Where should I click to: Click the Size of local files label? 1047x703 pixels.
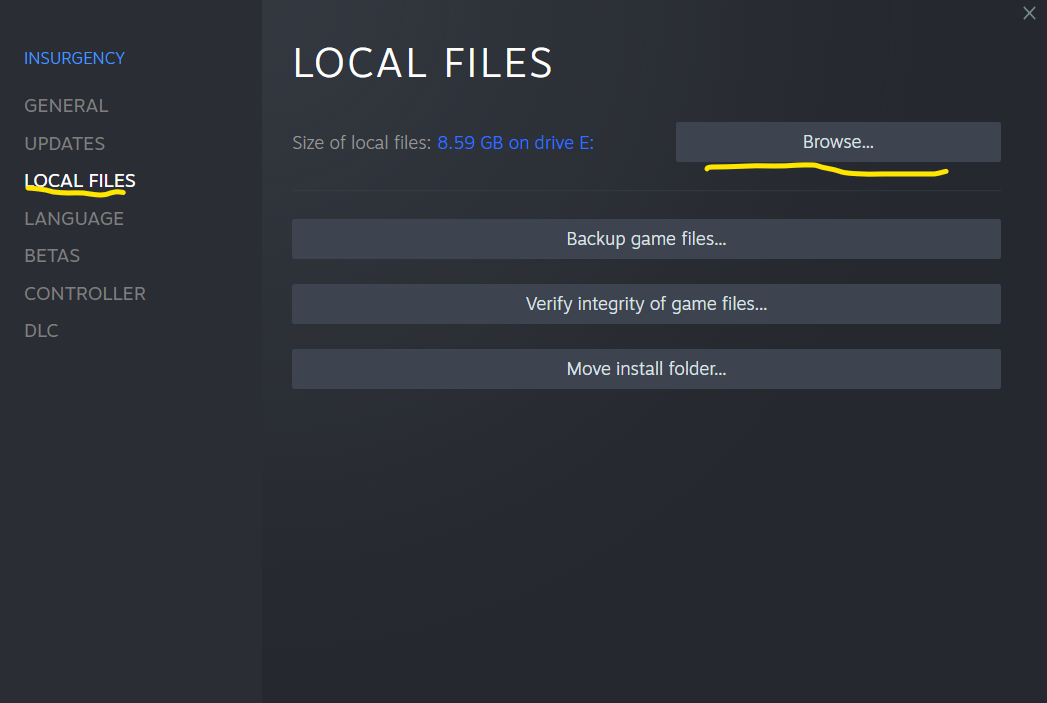pos(361,143)
